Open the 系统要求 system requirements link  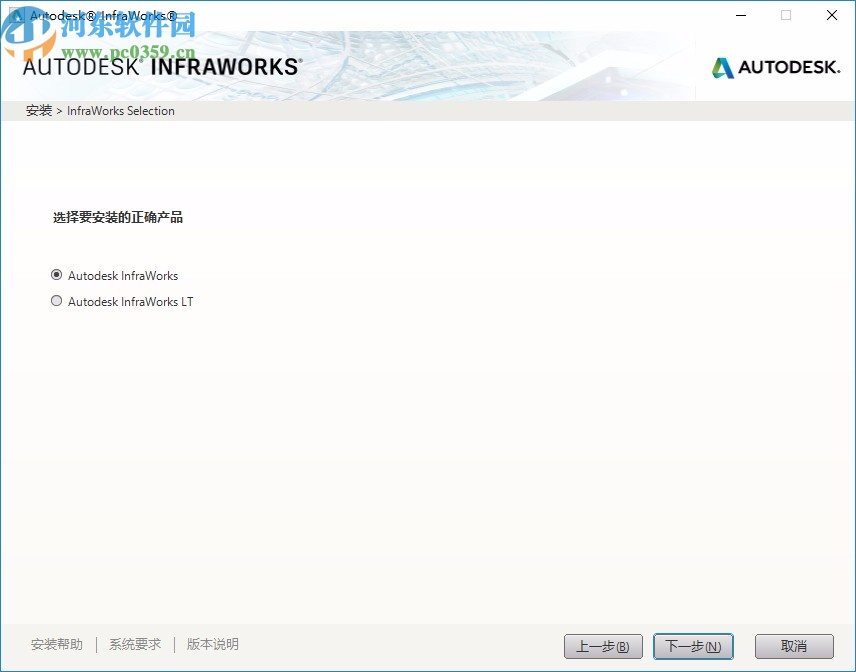click(134, 645)
